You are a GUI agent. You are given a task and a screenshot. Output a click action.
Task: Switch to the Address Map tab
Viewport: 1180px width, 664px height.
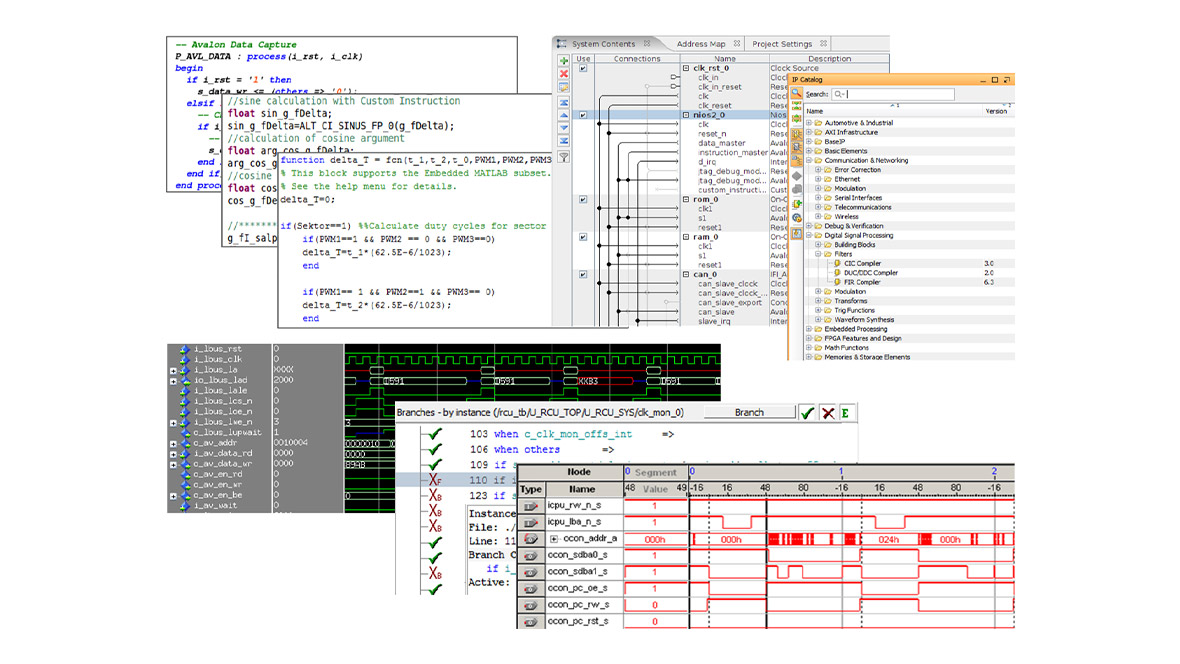[700, 44]
